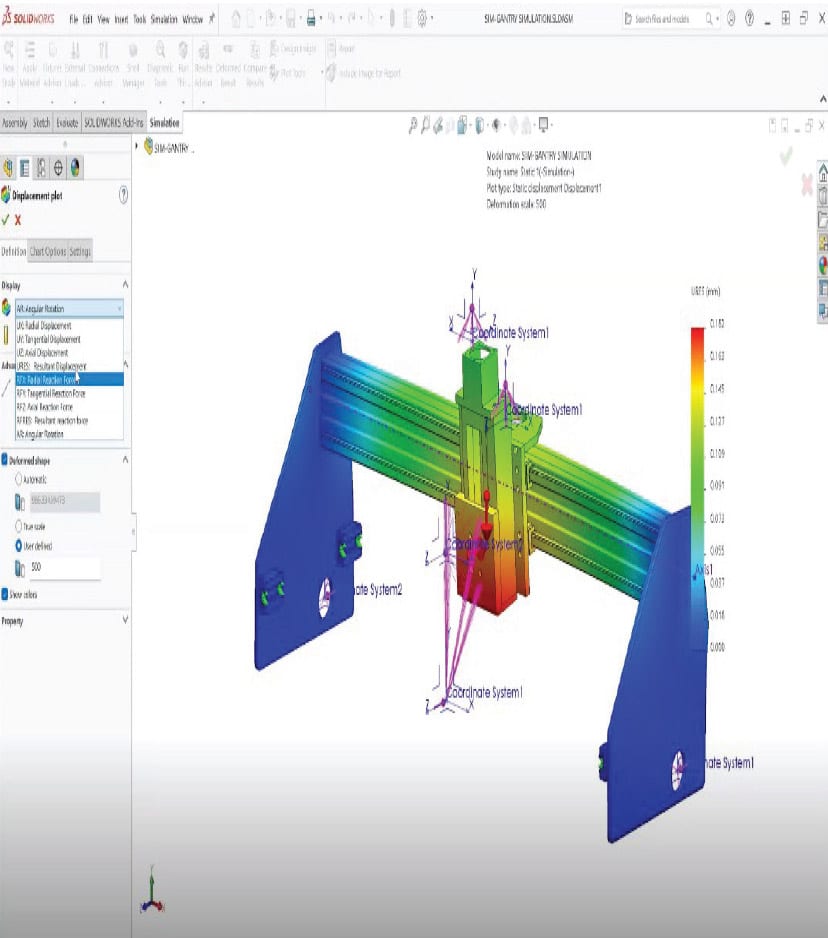Screen dimensions: 828x938
Task: Toggle the Deformed shape checkbox
Action: [x=4, y=459]
